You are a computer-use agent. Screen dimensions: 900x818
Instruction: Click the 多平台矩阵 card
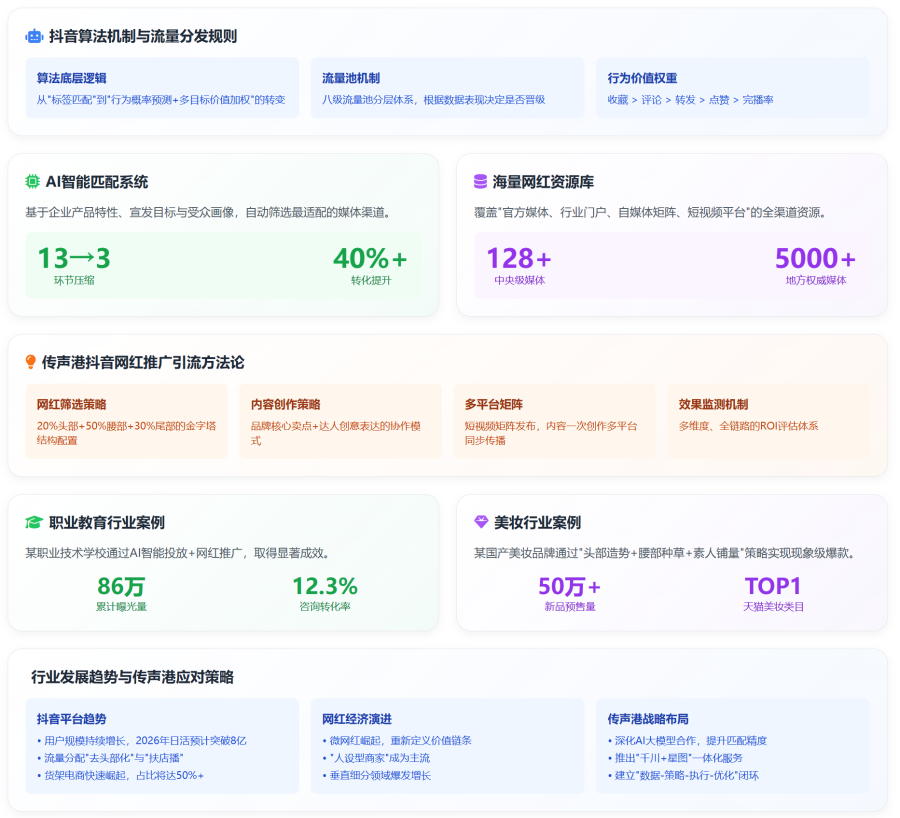pyautogui.click(x=554, y=421)
